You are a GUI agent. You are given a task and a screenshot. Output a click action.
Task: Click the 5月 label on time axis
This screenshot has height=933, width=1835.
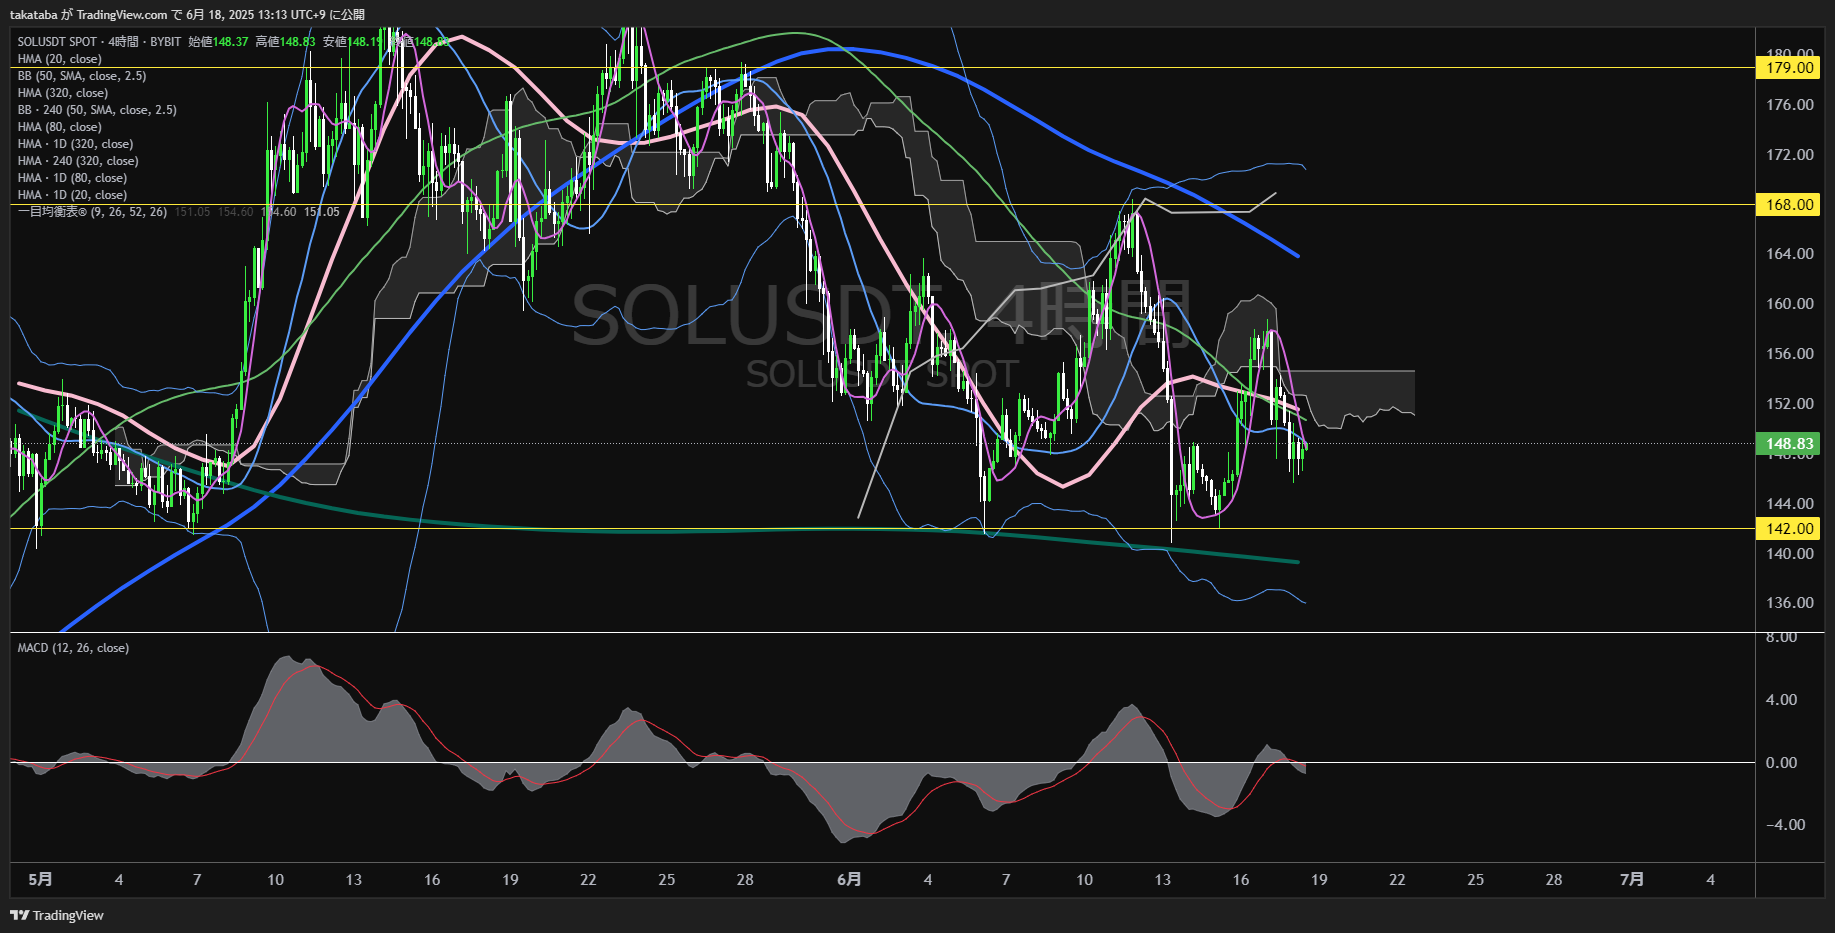41,879
